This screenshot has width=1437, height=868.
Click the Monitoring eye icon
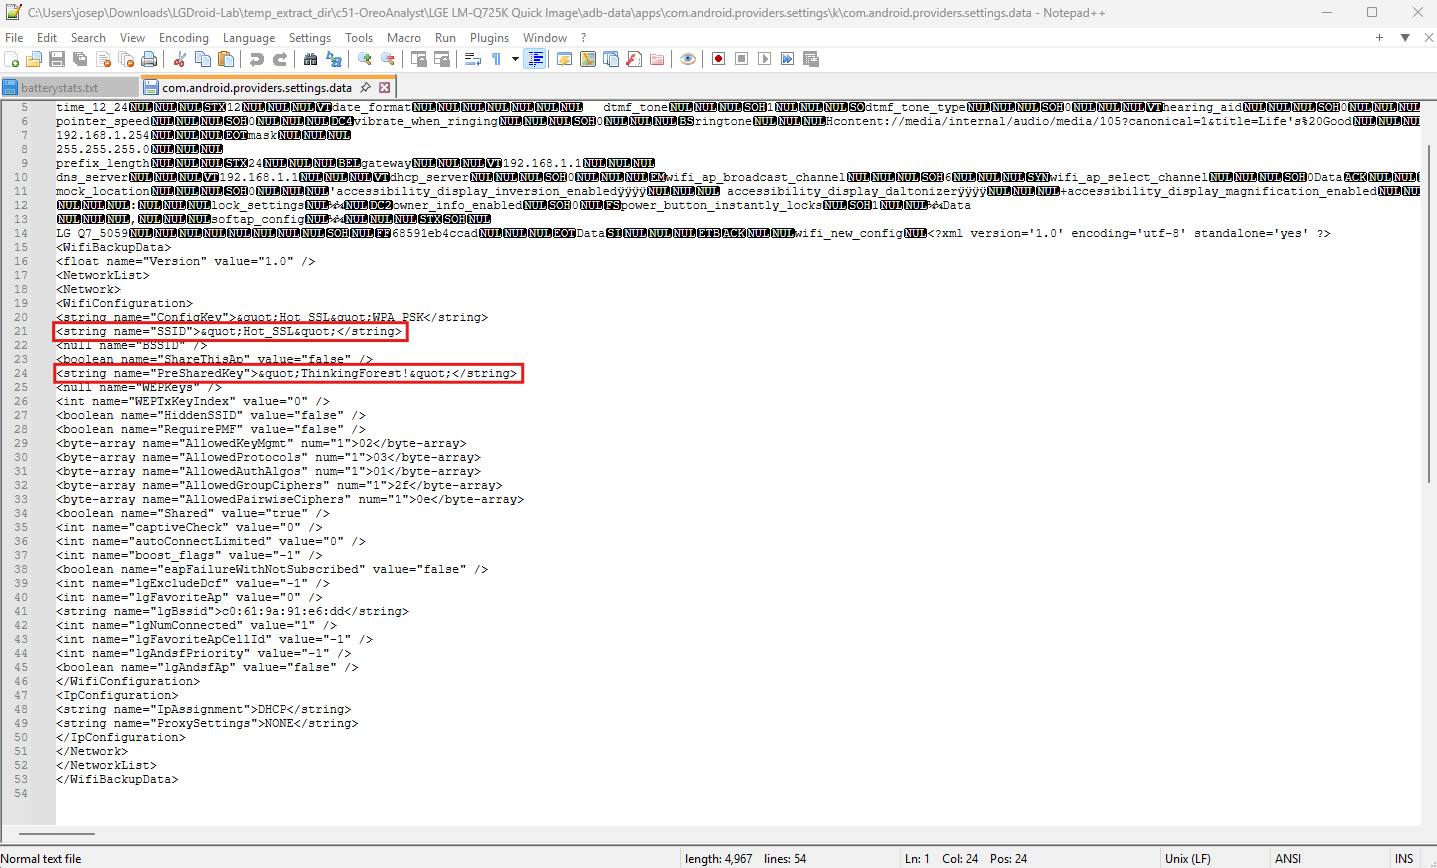click(687, 59)
